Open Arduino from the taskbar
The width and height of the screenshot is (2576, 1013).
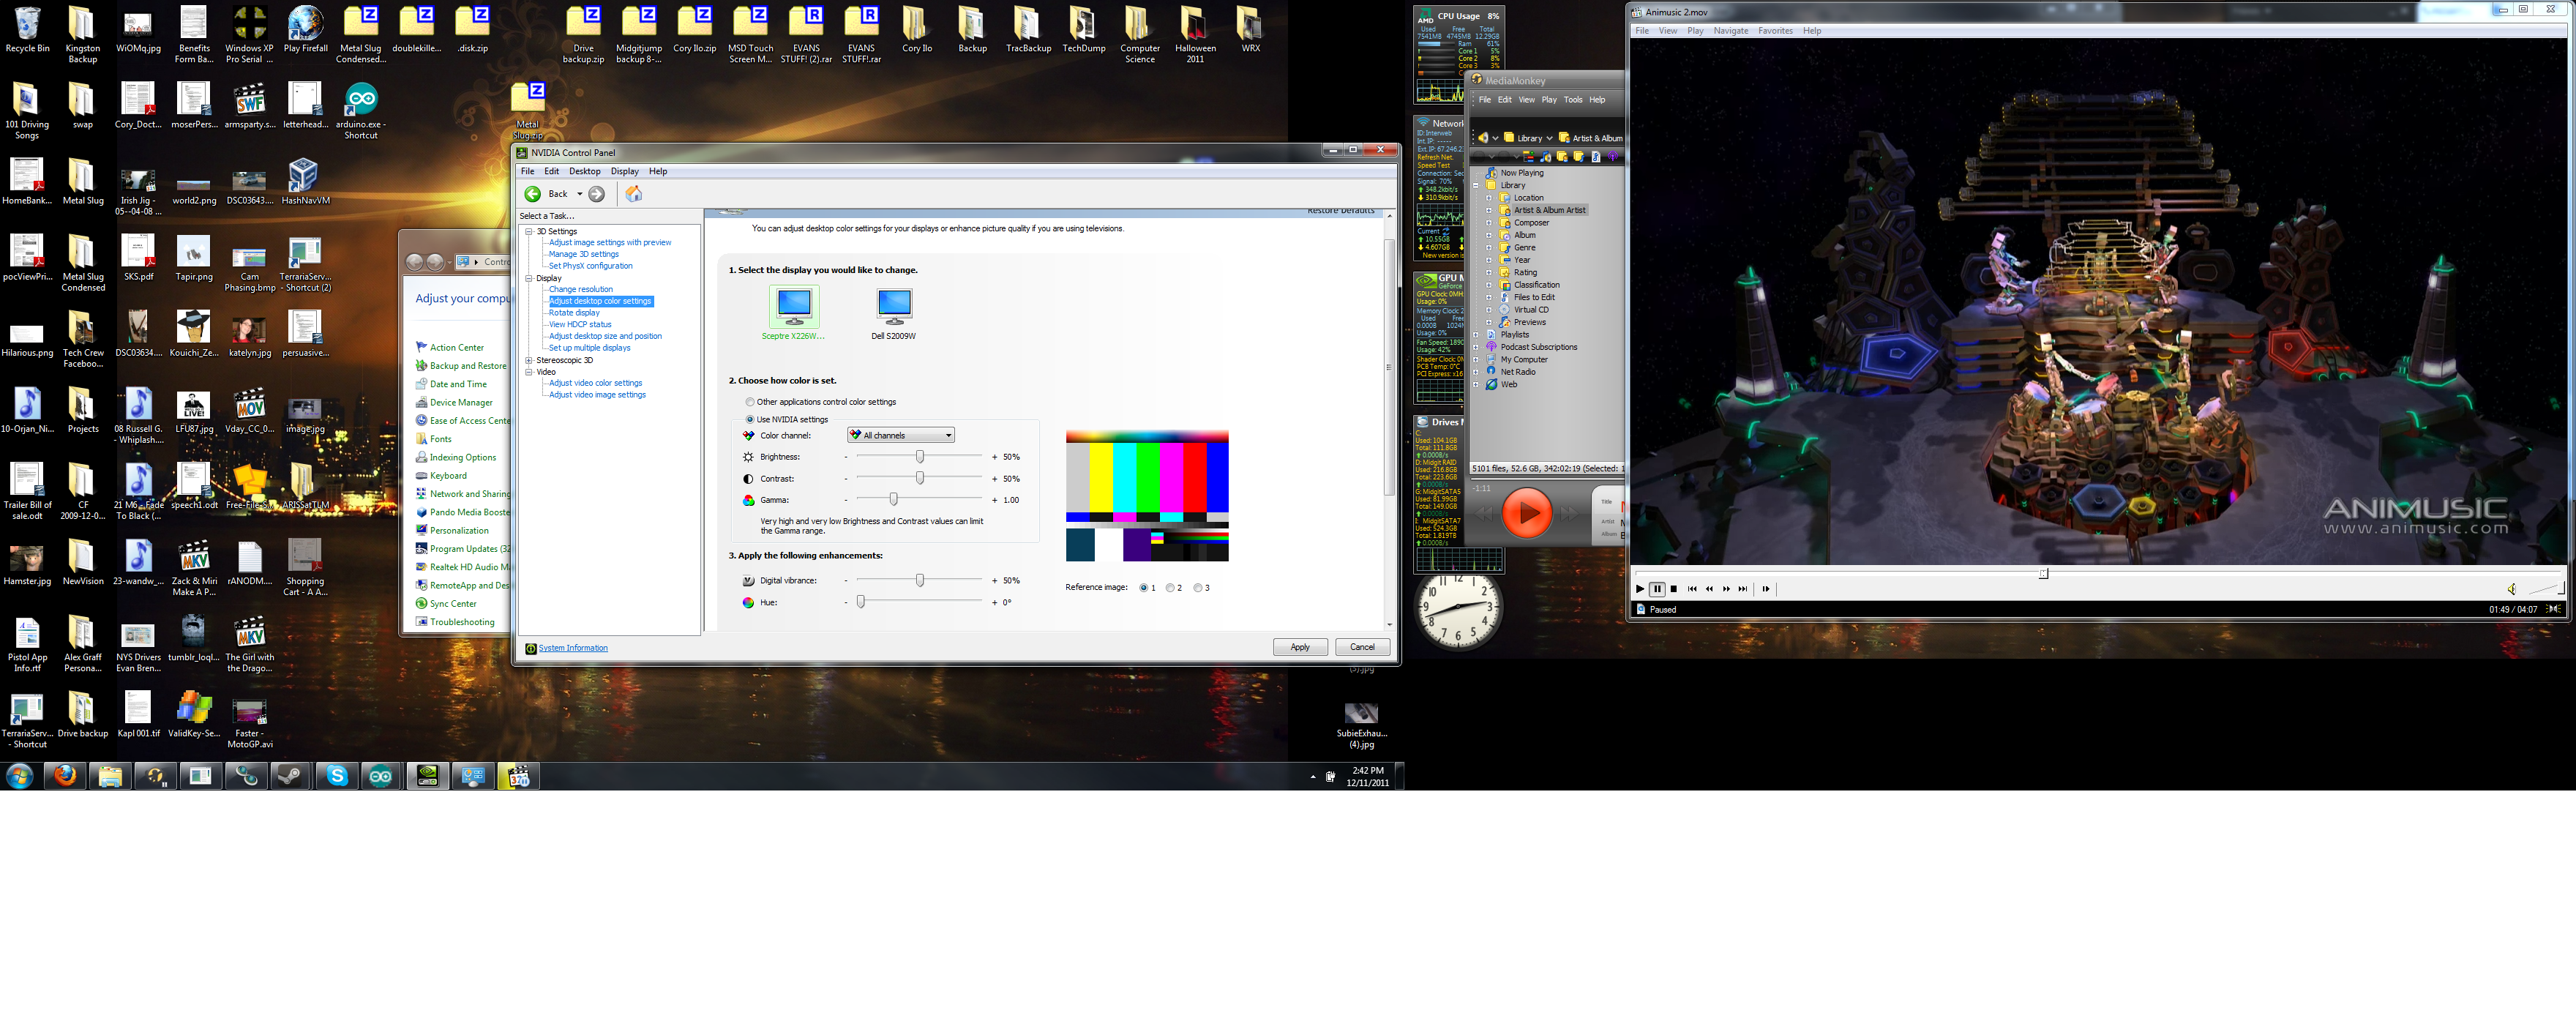pyautogui.click(x=381, y=776)
